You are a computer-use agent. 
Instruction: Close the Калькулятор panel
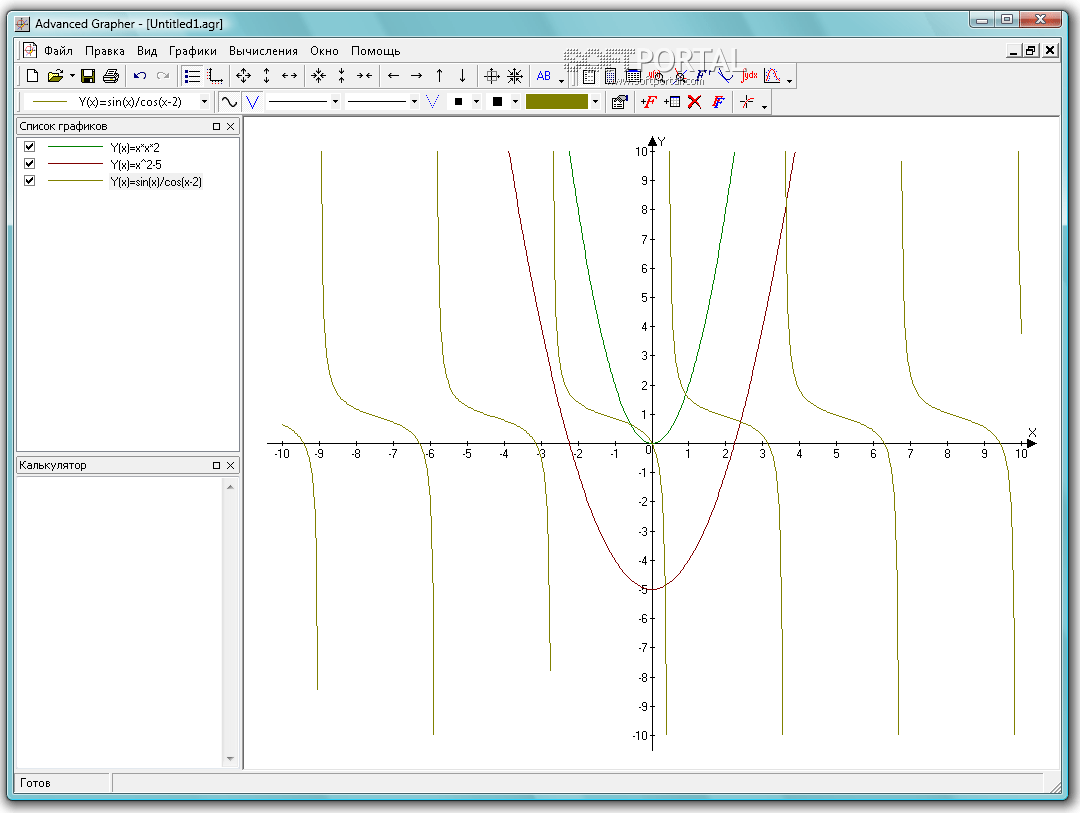click(x=231, y=465)
